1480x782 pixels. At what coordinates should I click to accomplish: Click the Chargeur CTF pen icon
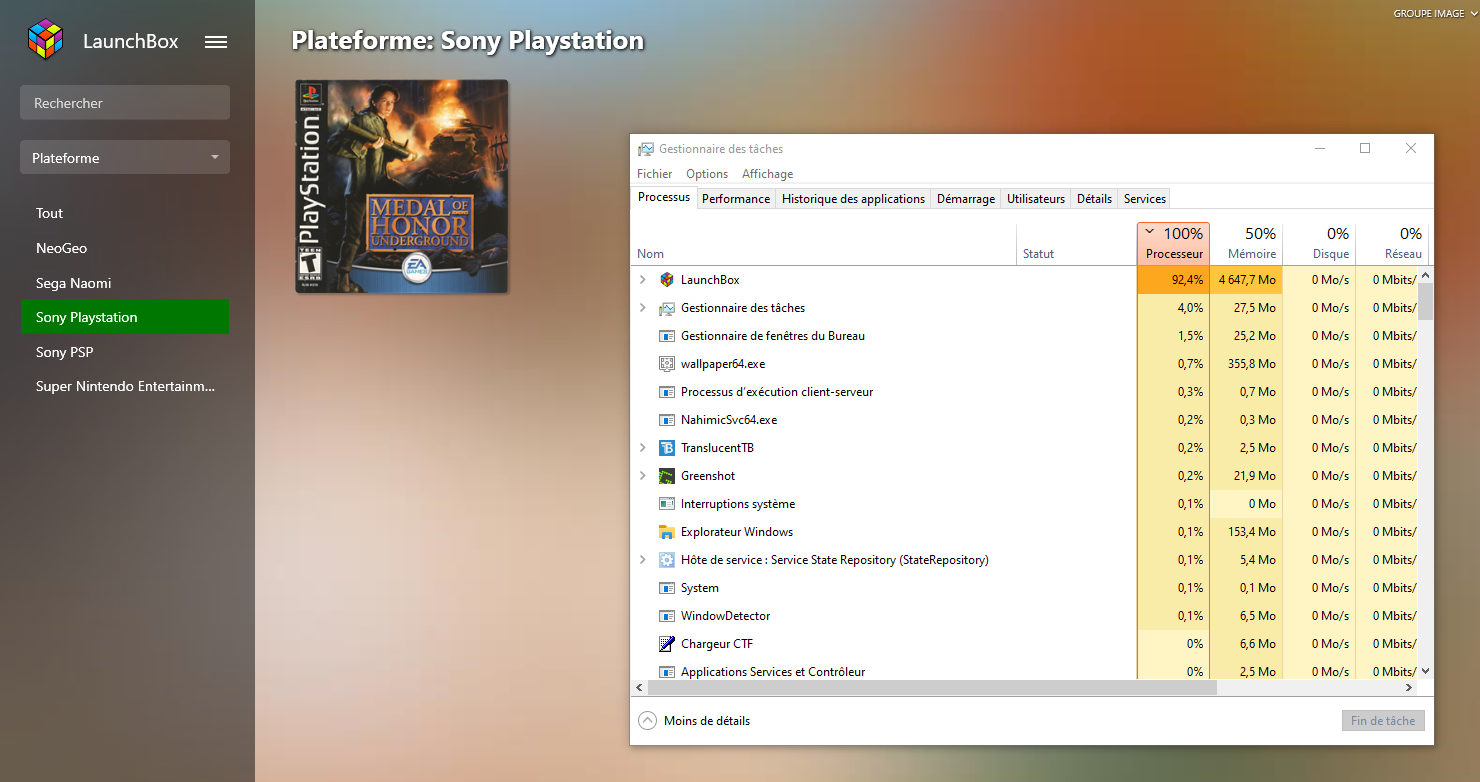point(667,644)
